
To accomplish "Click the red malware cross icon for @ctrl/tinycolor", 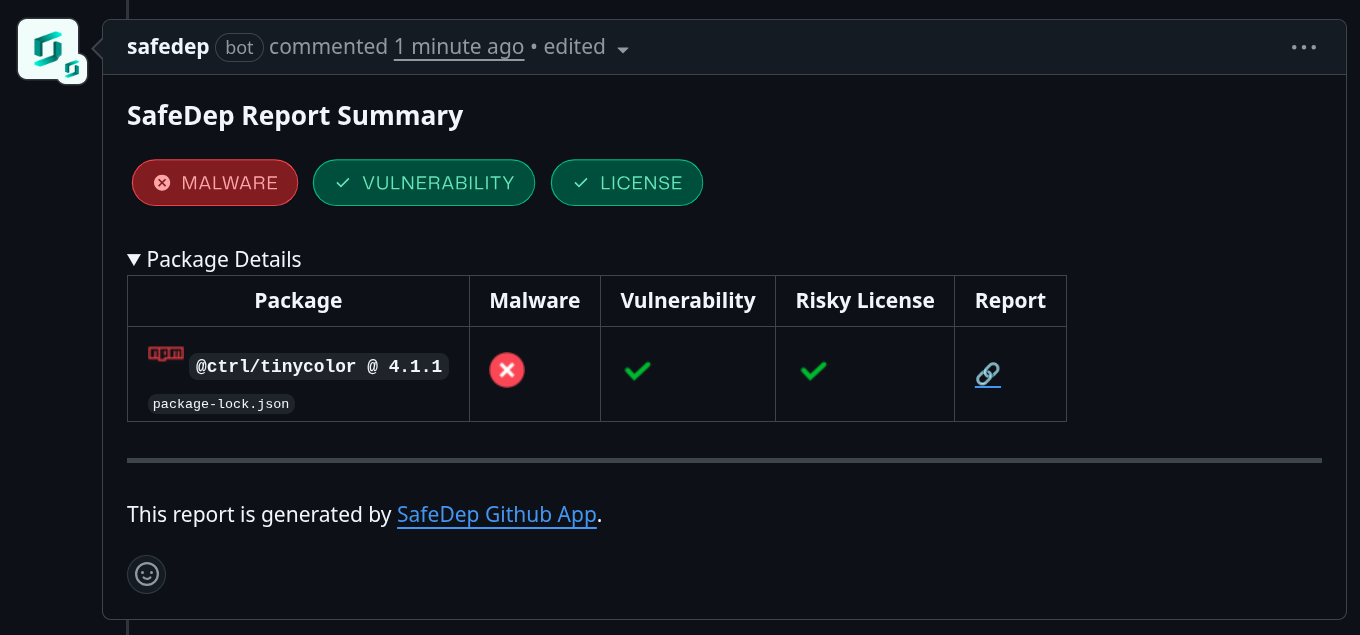I will click(x=506, y=370).
